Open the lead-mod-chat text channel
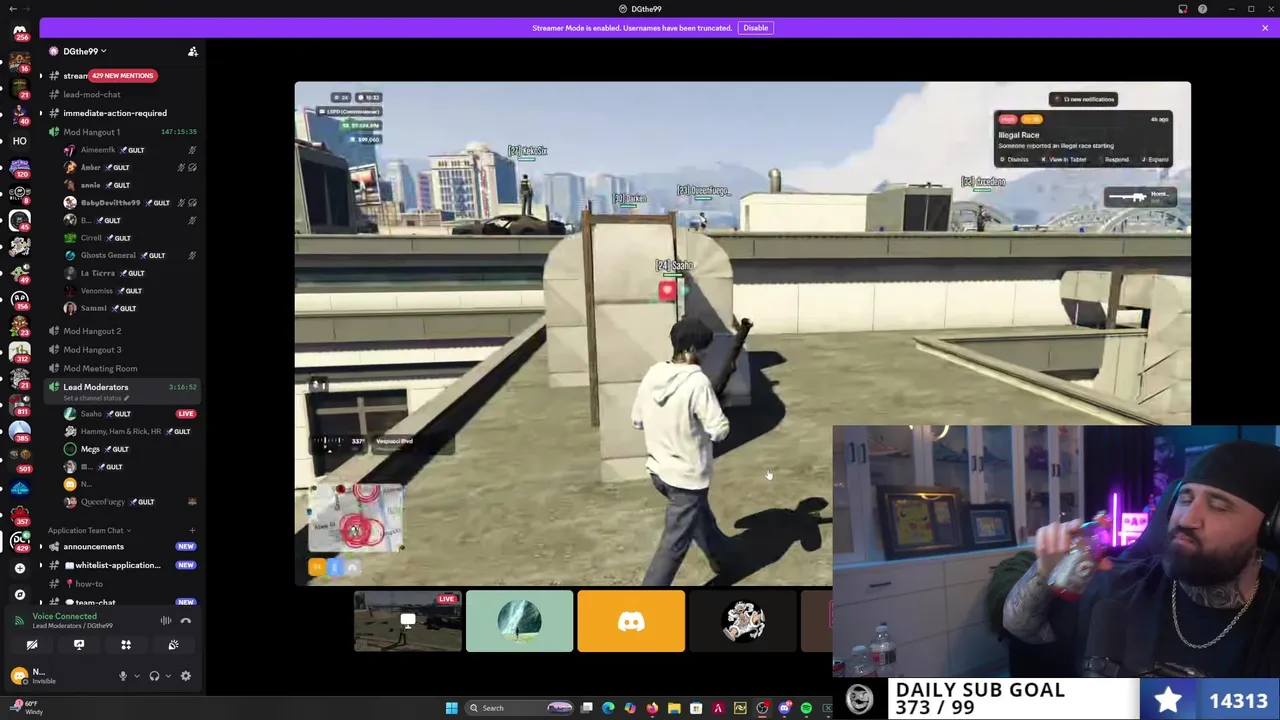Viewport: 1280px width, 720px height. pyautogui.click(x=92, y=94)
